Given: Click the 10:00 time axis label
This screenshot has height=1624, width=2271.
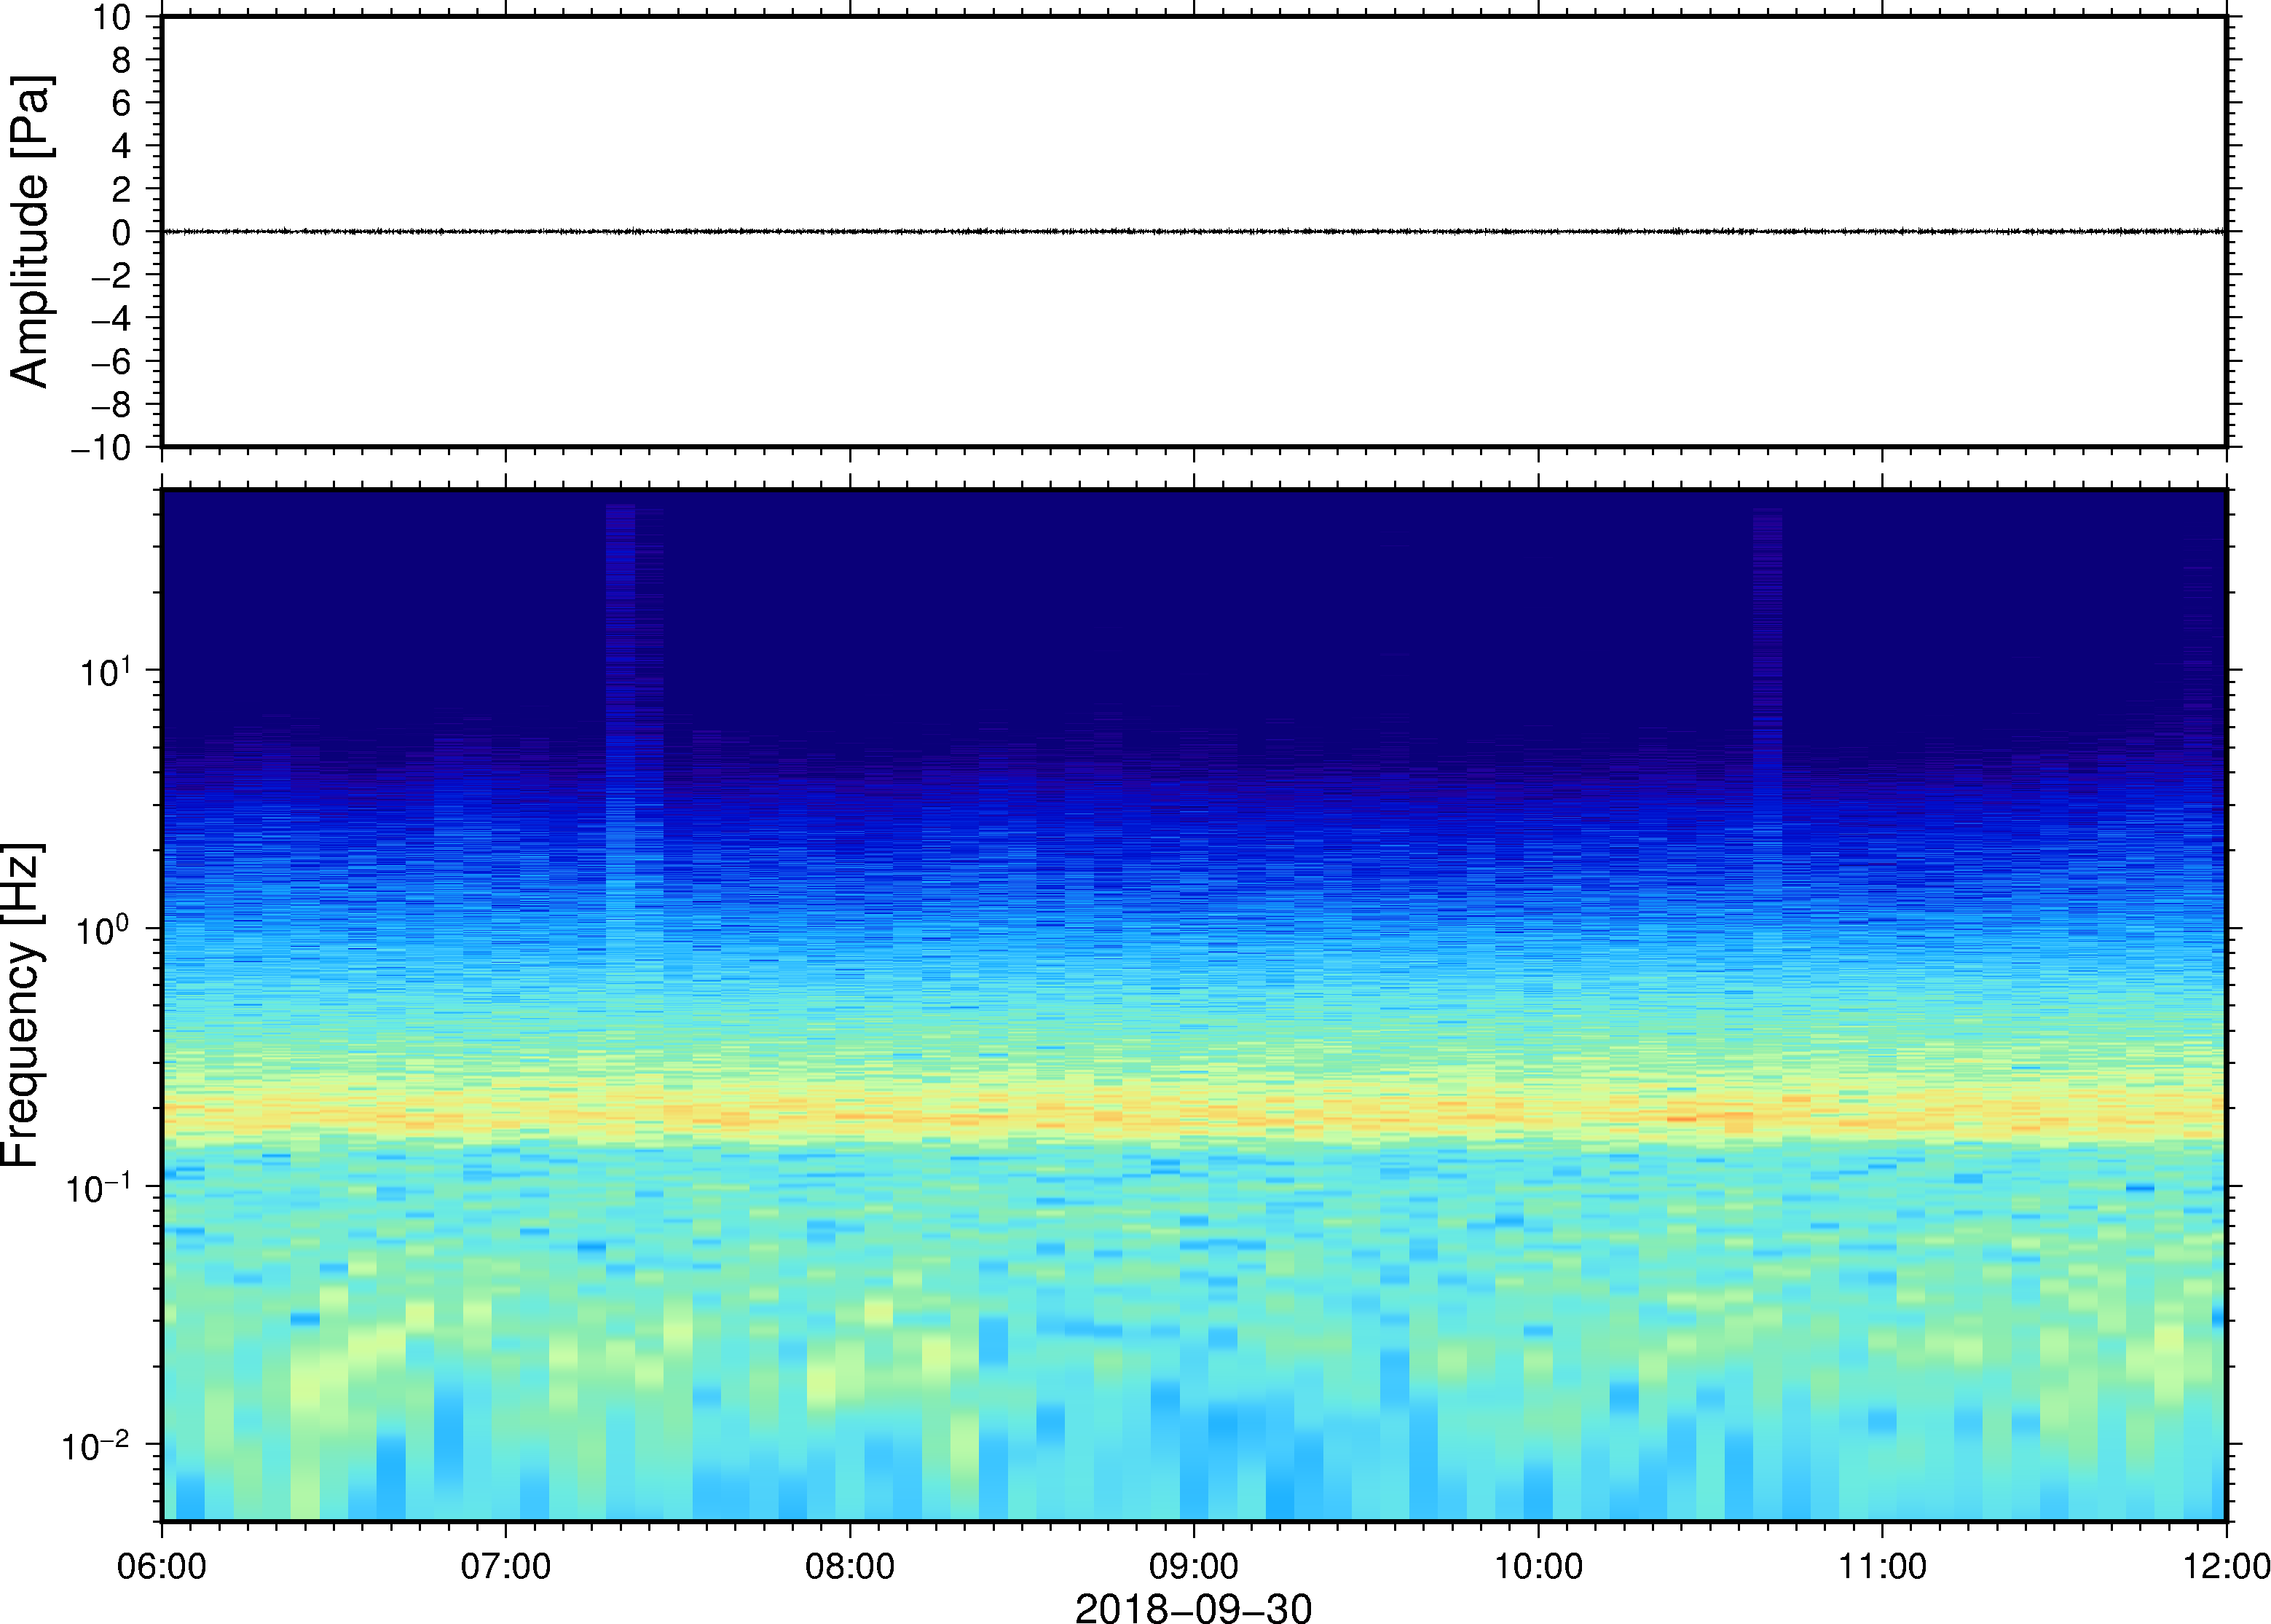Looking at the screenshot, I should 1538,1566.
